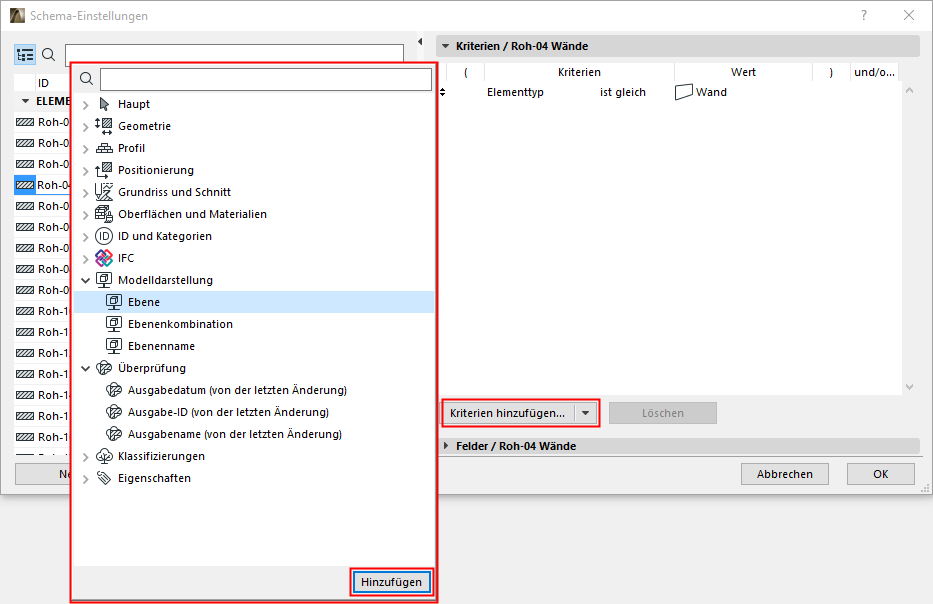The image size is (933, 604).
Task: Click the Löschen button
Action: (663, 413)
